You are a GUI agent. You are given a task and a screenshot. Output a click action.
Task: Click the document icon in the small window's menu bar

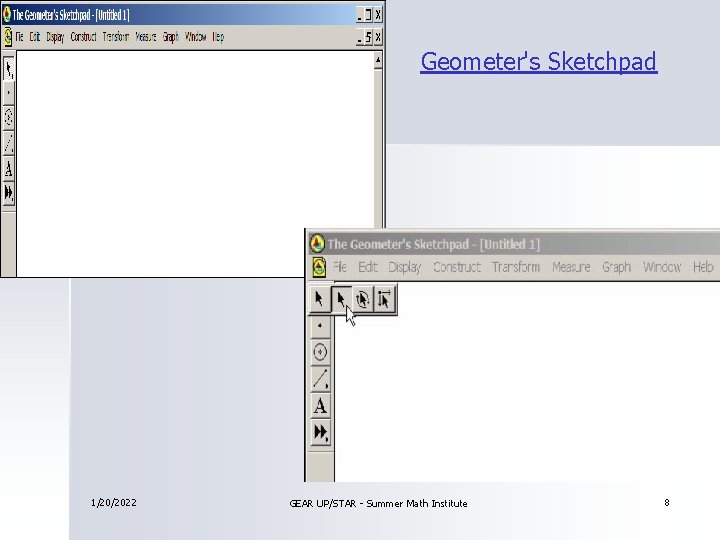(x=7, y=37)
